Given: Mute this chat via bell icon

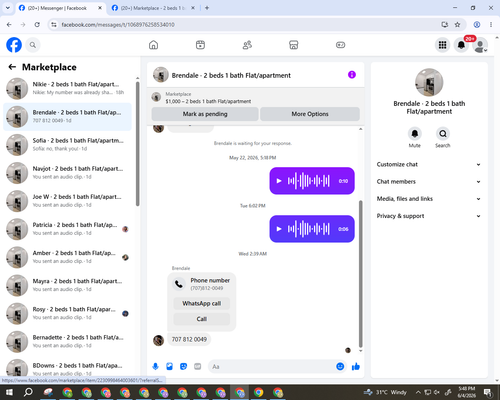Looking at the screenshot, I should coord(415,134).
